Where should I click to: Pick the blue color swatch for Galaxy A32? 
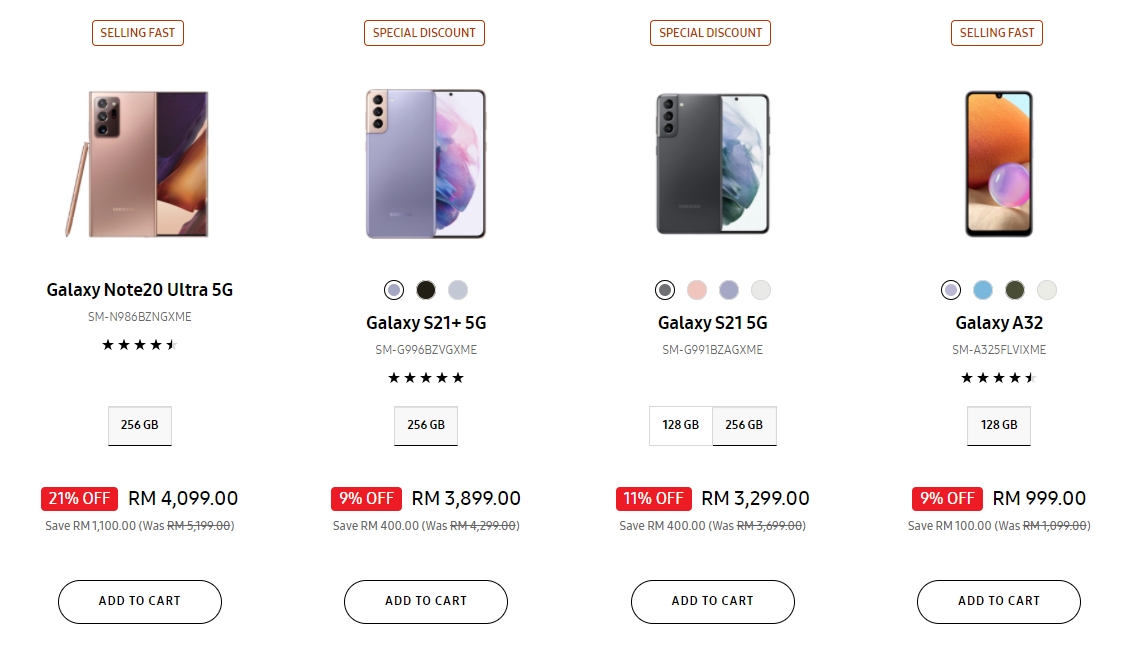[x=982, y=289]
